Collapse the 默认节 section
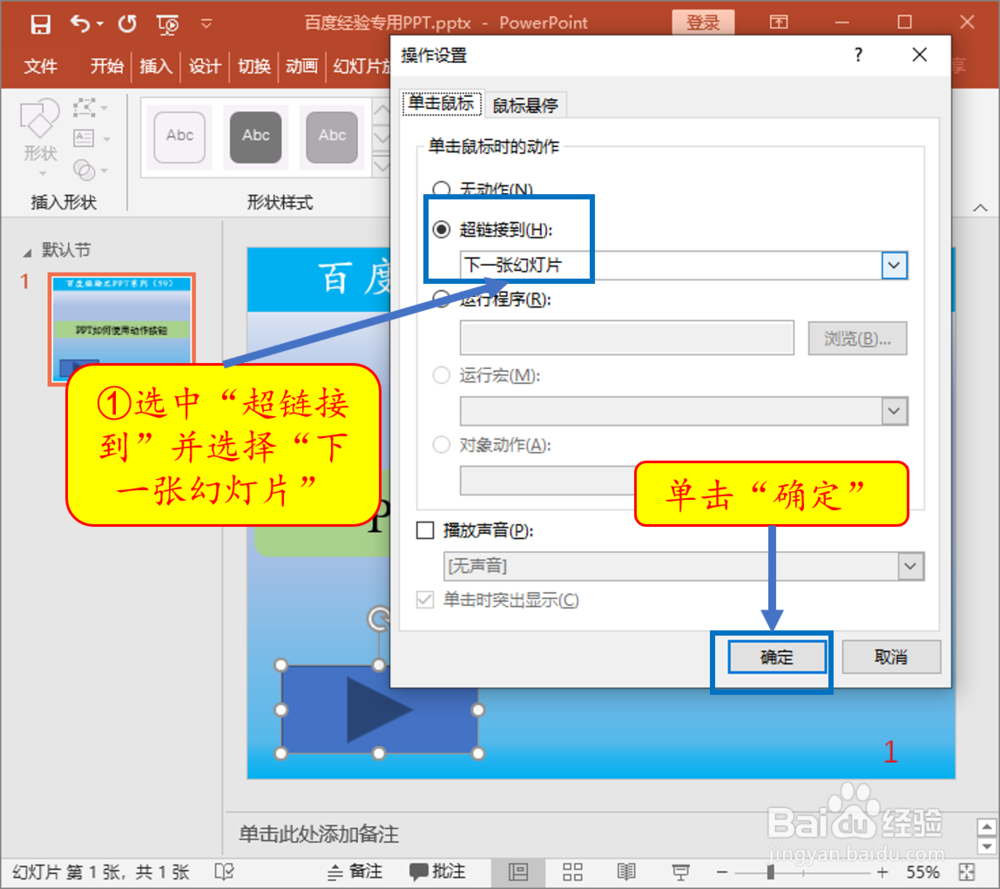Image resolution: width=1000 pixels, height=889 pixels. coord(27,253)
